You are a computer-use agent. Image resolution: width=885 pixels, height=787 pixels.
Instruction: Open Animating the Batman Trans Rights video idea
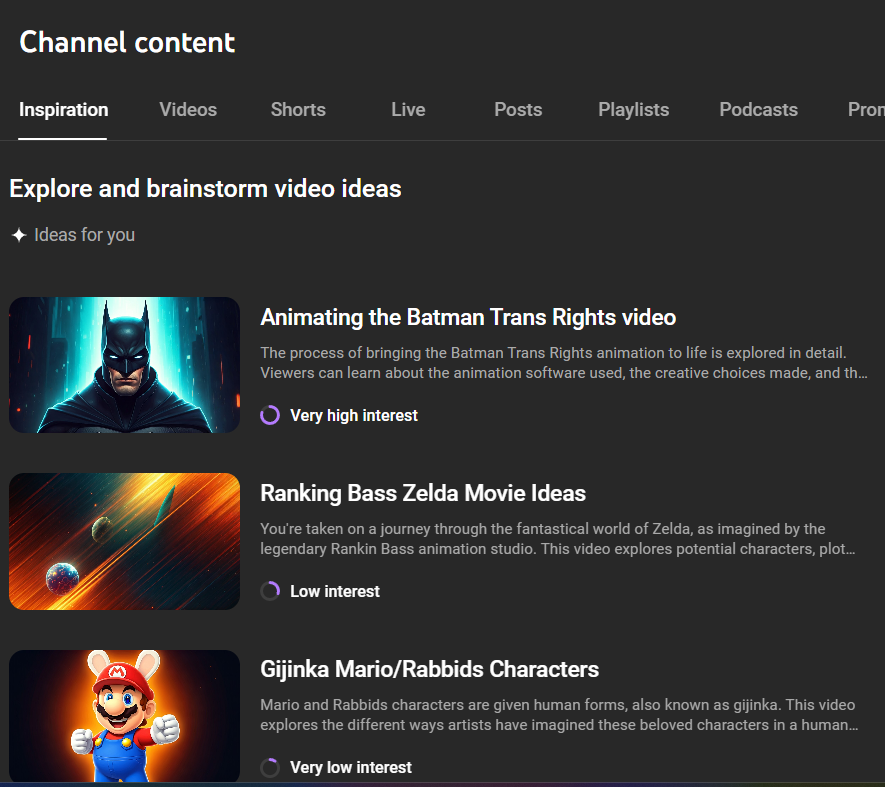(468, 317)
